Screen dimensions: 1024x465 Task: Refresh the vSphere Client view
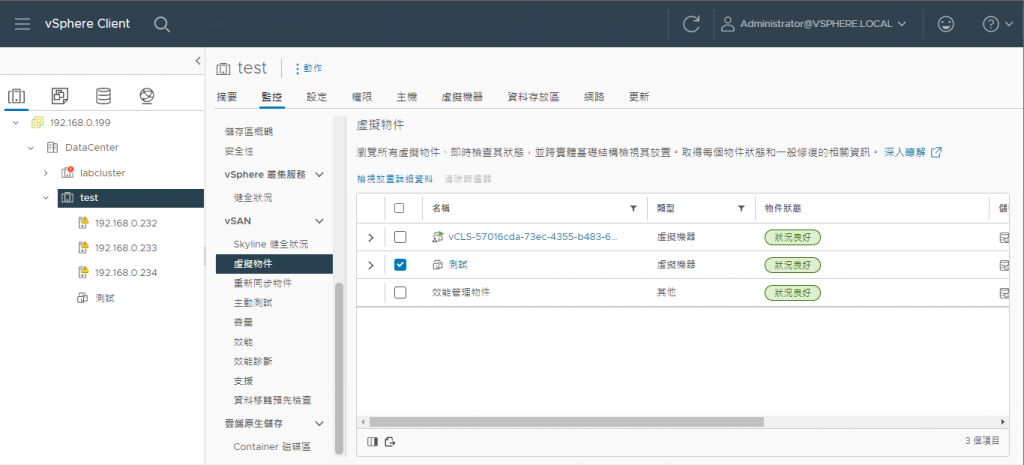tap(691, 24)
